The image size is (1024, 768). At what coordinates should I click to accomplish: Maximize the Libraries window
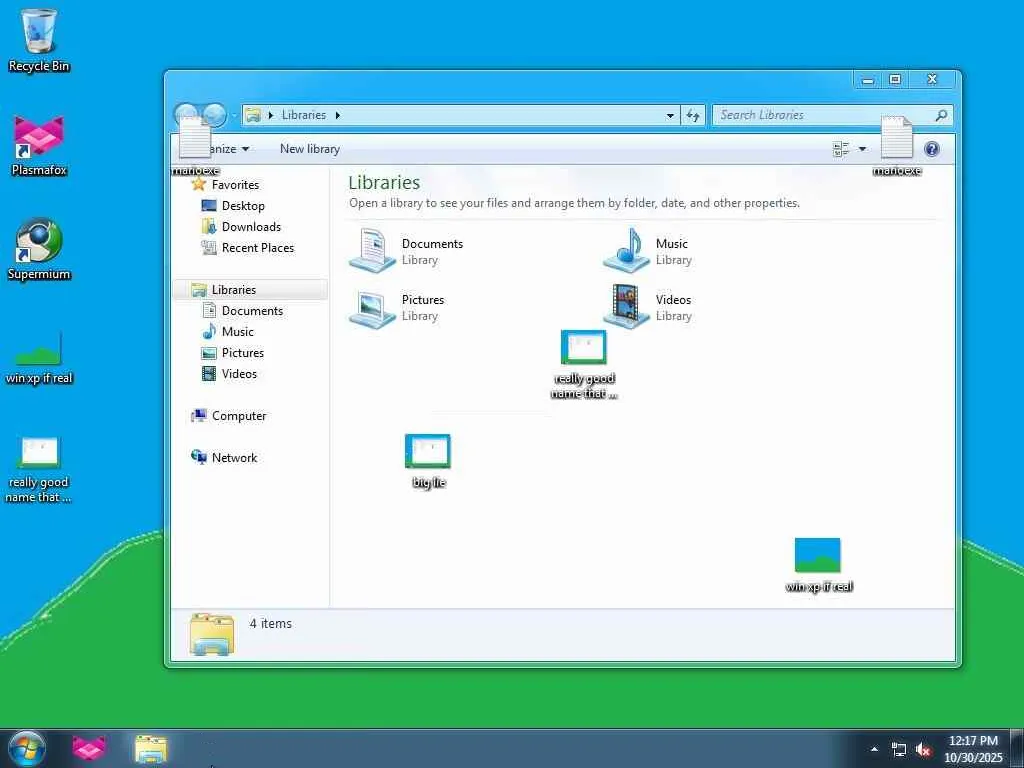(x=895, y=80)
